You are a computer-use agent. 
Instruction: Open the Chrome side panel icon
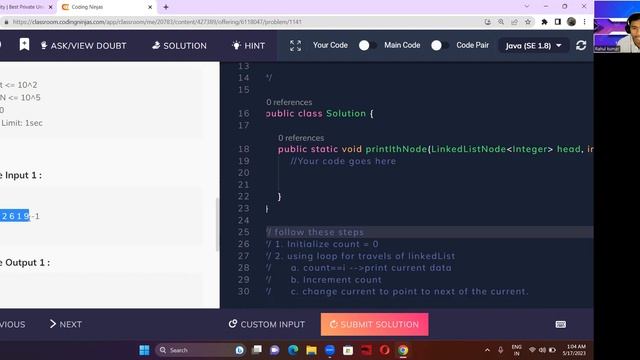558,22
